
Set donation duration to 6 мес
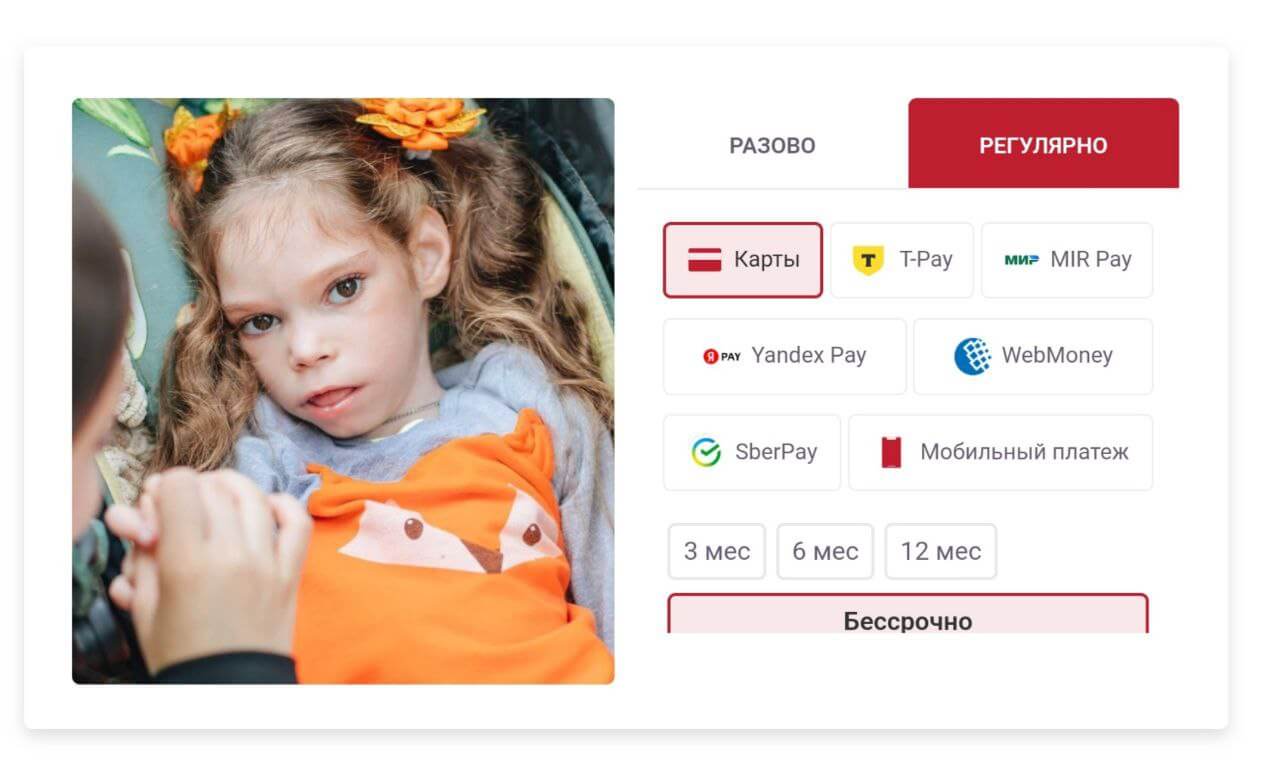(x=825, y=551)
